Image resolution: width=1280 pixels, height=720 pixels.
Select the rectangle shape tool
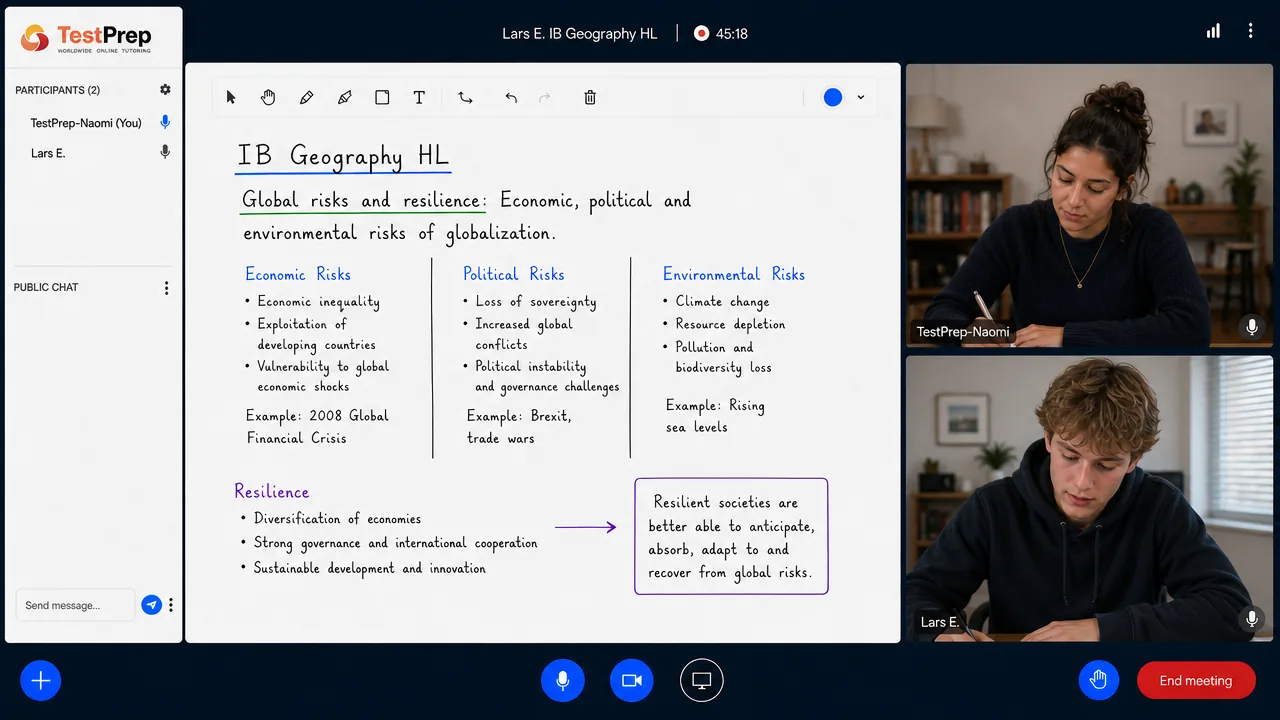pyautogui.click(x=382, y=97)
